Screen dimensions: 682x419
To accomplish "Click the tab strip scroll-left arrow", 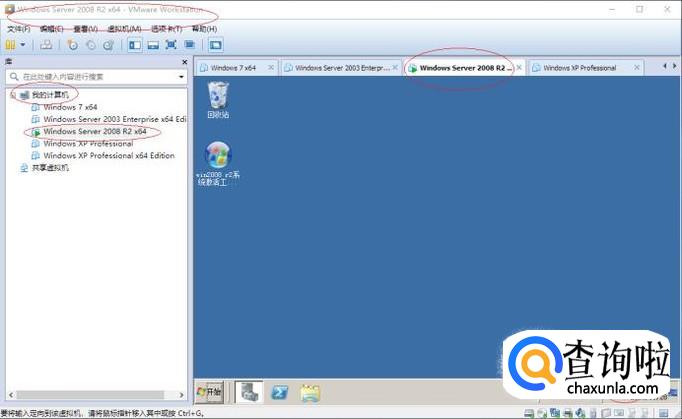I will (x=665, y=66).
